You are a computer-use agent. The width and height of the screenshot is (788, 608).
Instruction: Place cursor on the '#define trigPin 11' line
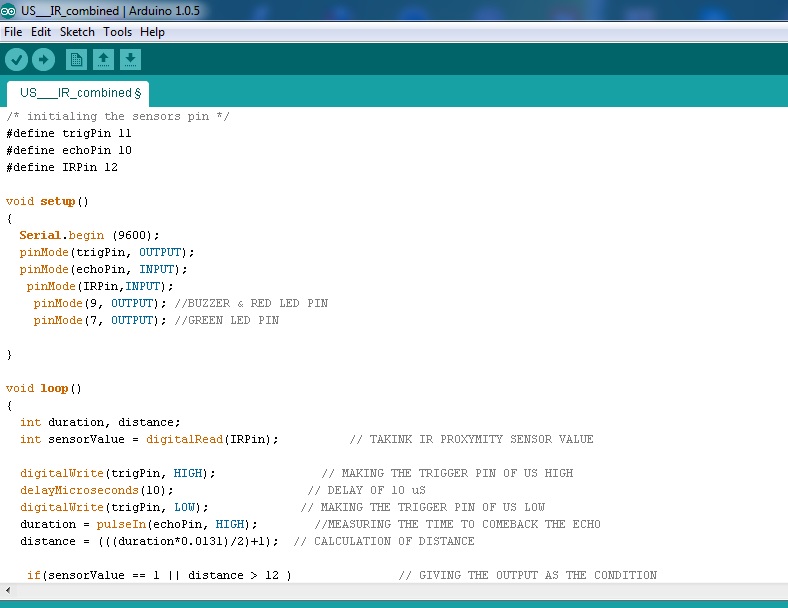(69, 133)
